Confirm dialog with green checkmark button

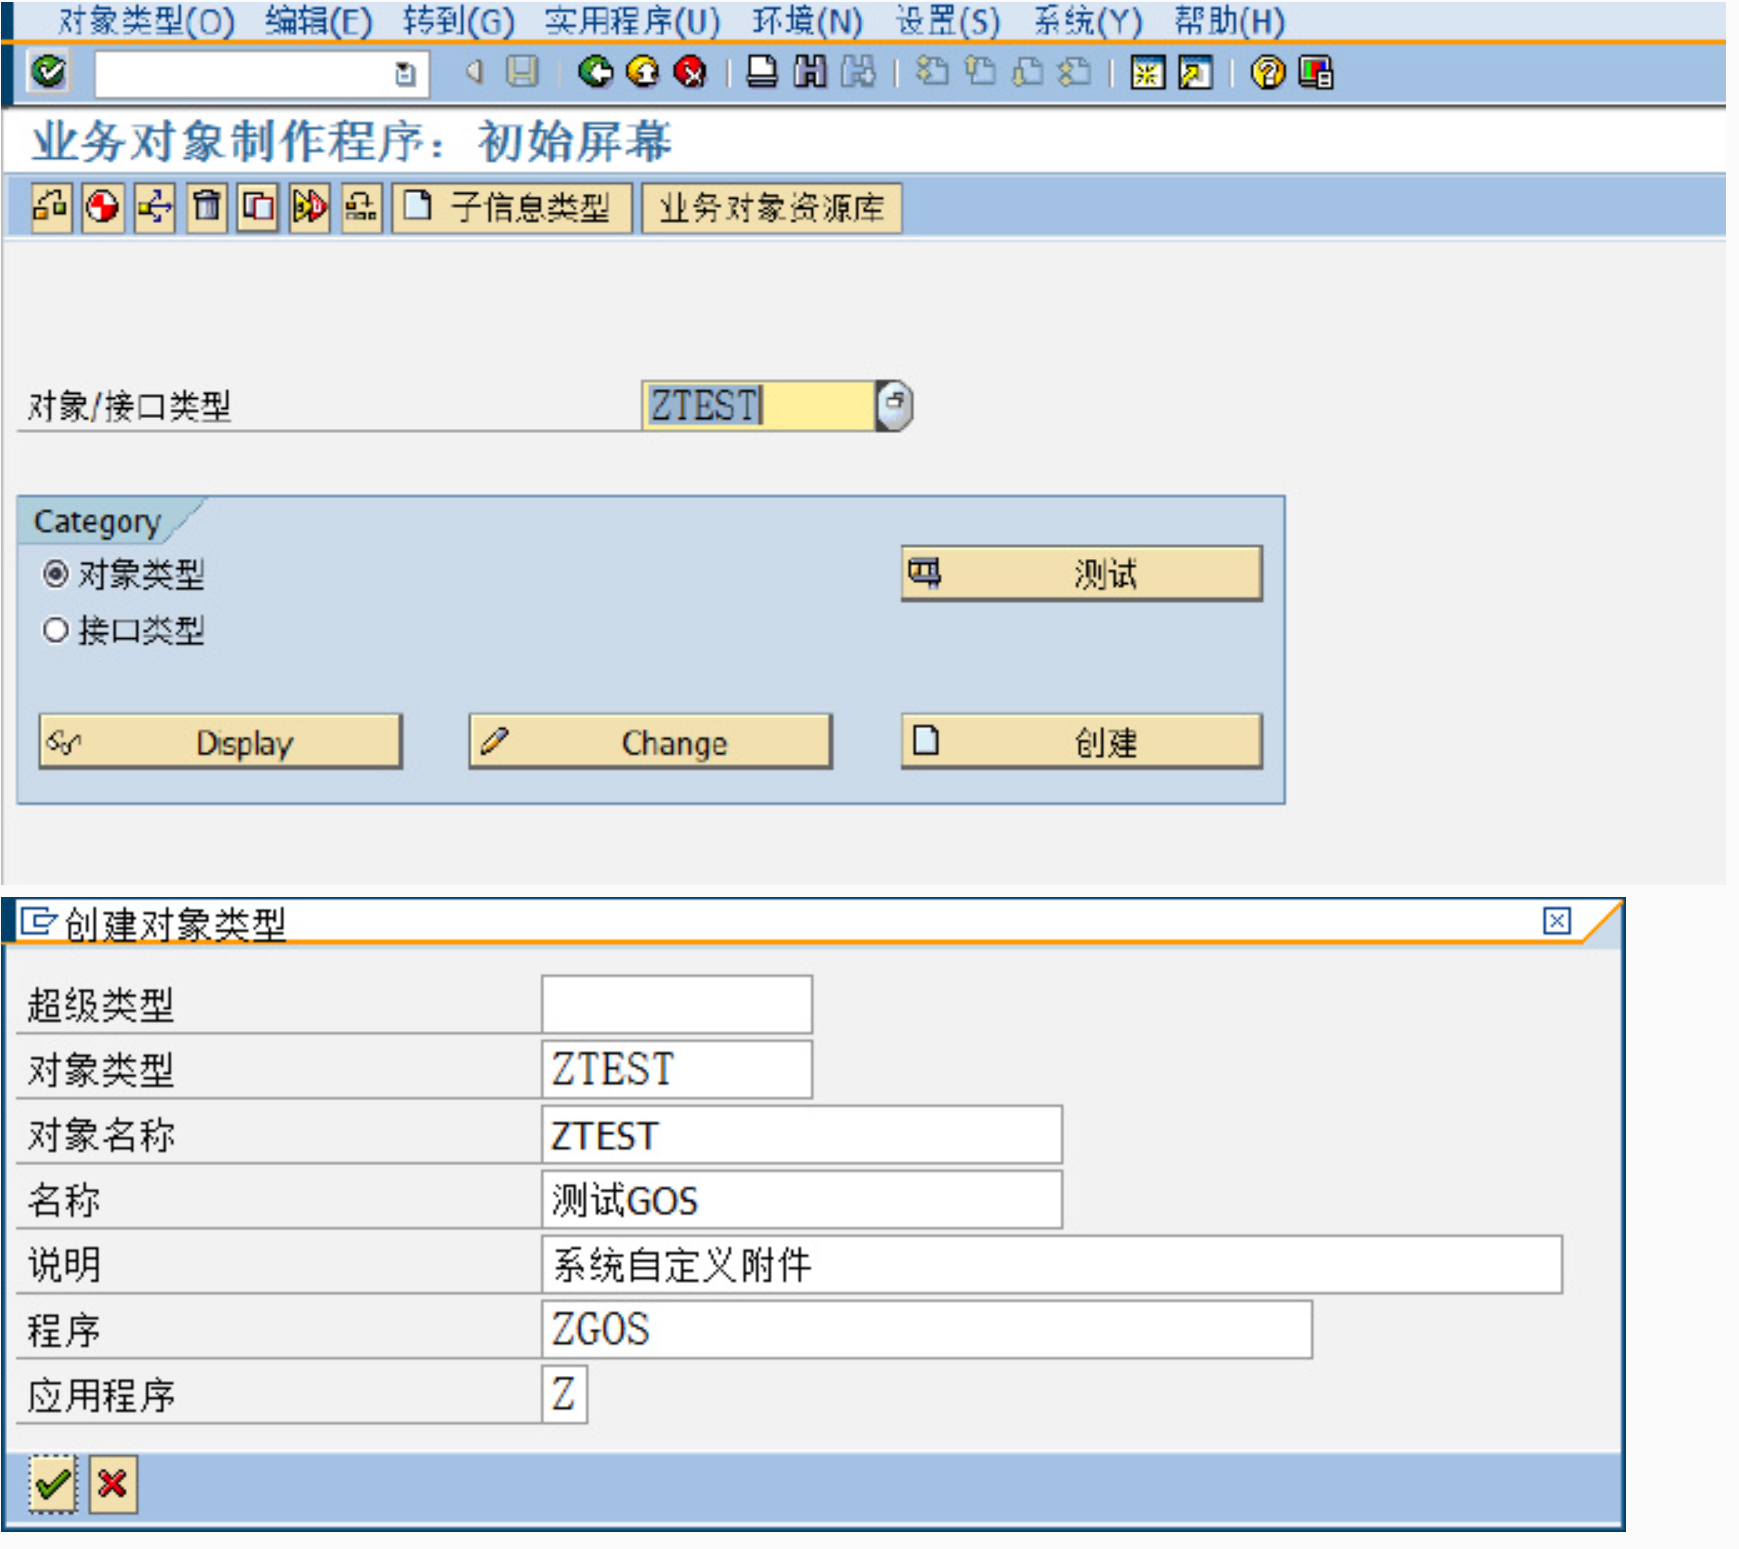click(52, 1484)
